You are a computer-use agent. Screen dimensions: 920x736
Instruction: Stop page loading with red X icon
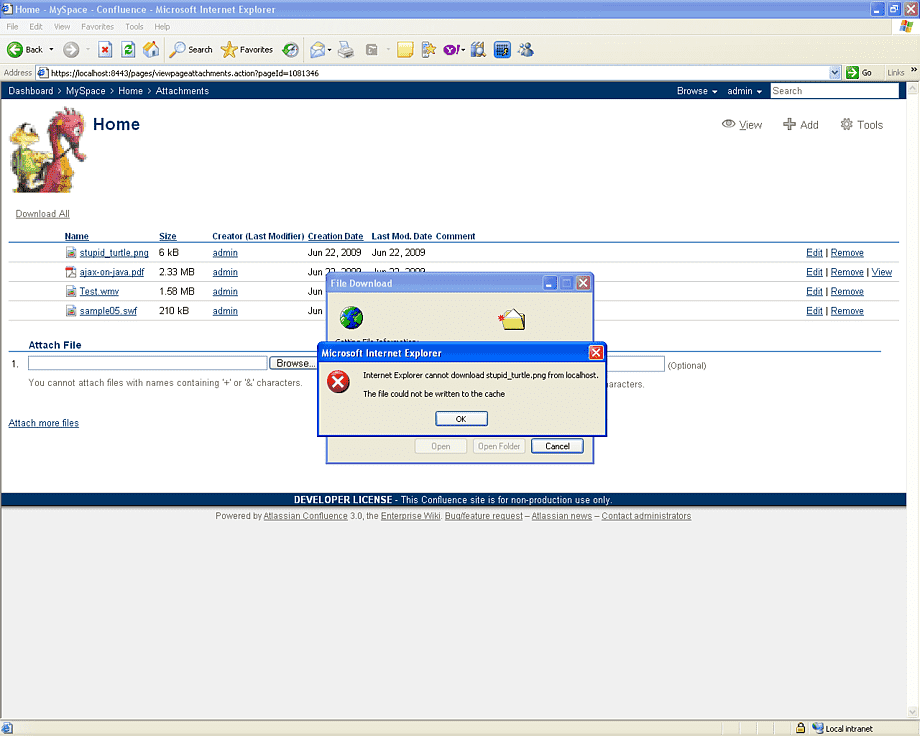[105, 50]
